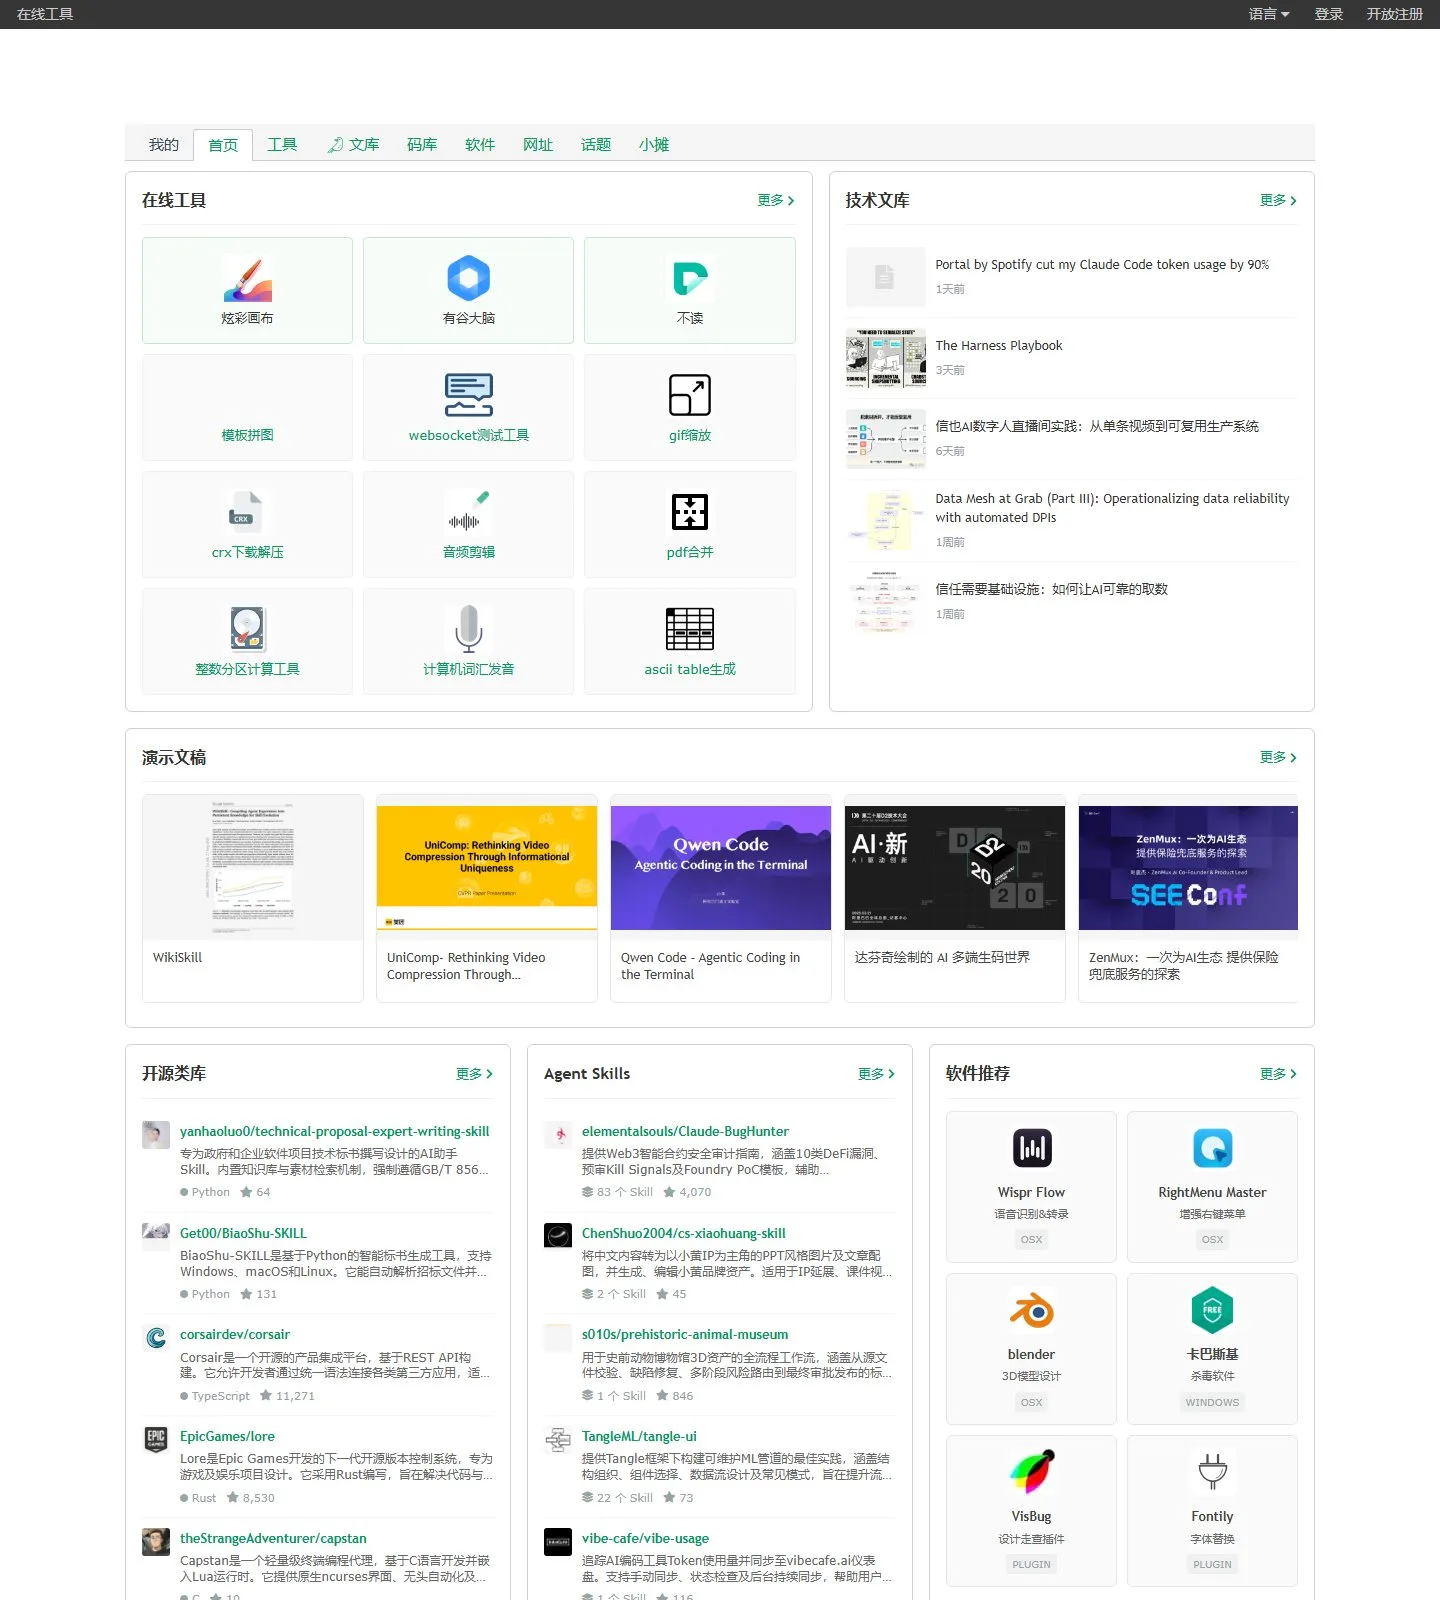The image size is (1440, 1600).
Task: Click the 开放注册 register link
Action: pyautogui.click(x=1395, y=14)
